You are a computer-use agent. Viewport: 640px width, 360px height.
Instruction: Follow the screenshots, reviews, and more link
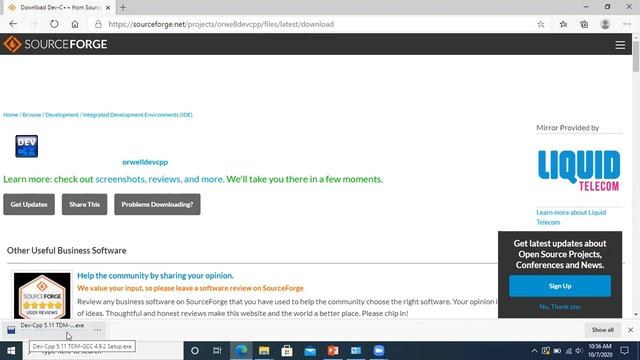coord(159,179)
